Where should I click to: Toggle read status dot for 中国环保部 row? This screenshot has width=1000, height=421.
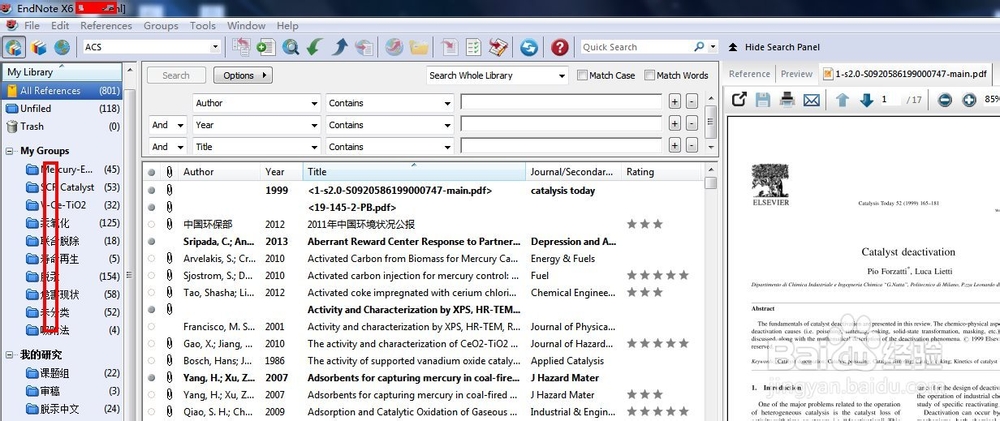(151, 224)
